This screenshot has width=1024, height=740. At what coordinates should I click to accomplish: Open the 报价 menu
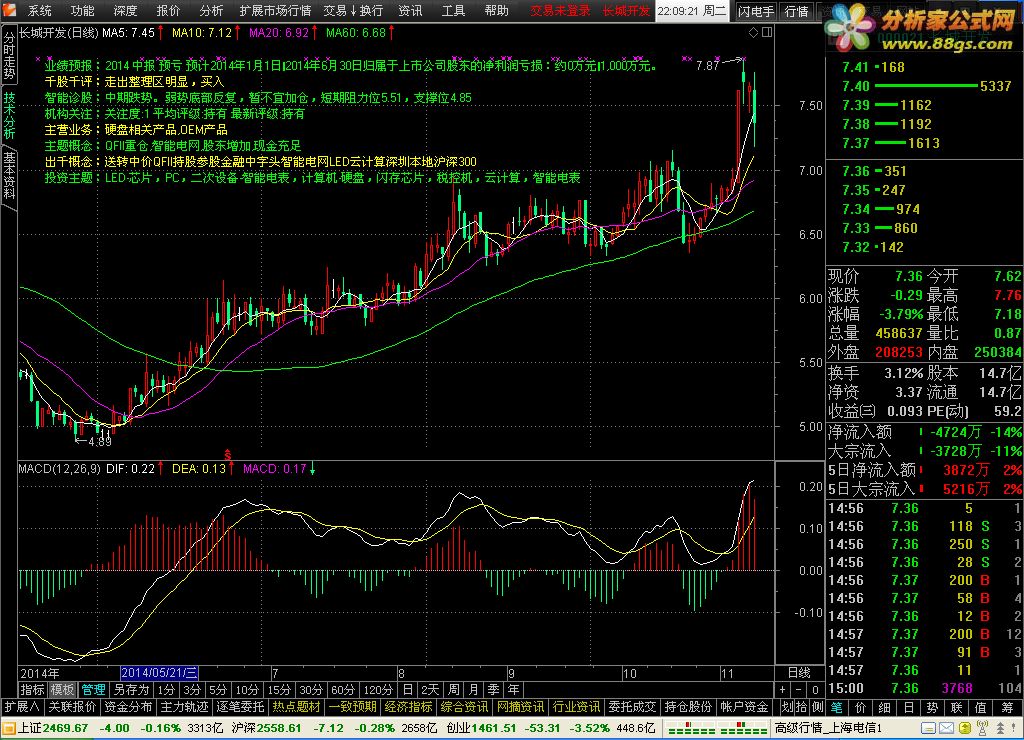(168, 10)
